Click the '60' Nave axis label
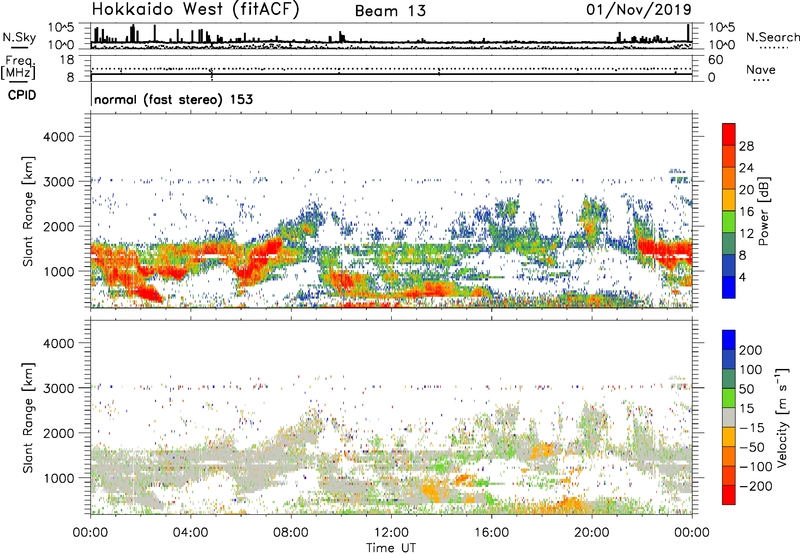This screenshot has width=800, height=554. click(715, 60)
